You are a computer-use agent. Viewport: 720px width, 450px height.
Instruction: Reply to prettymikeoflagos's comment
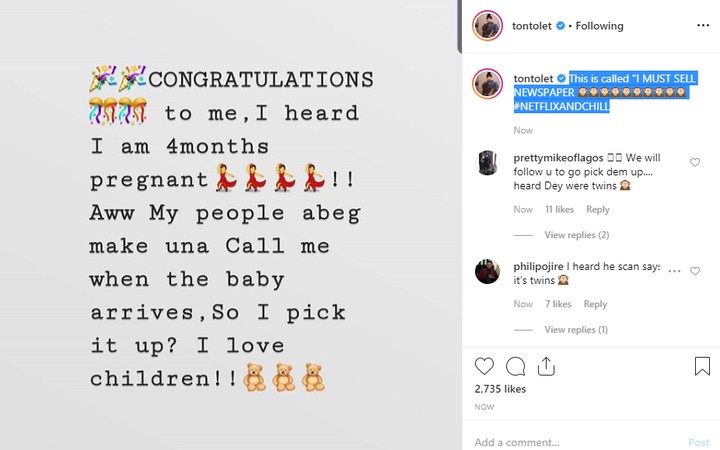597,210
